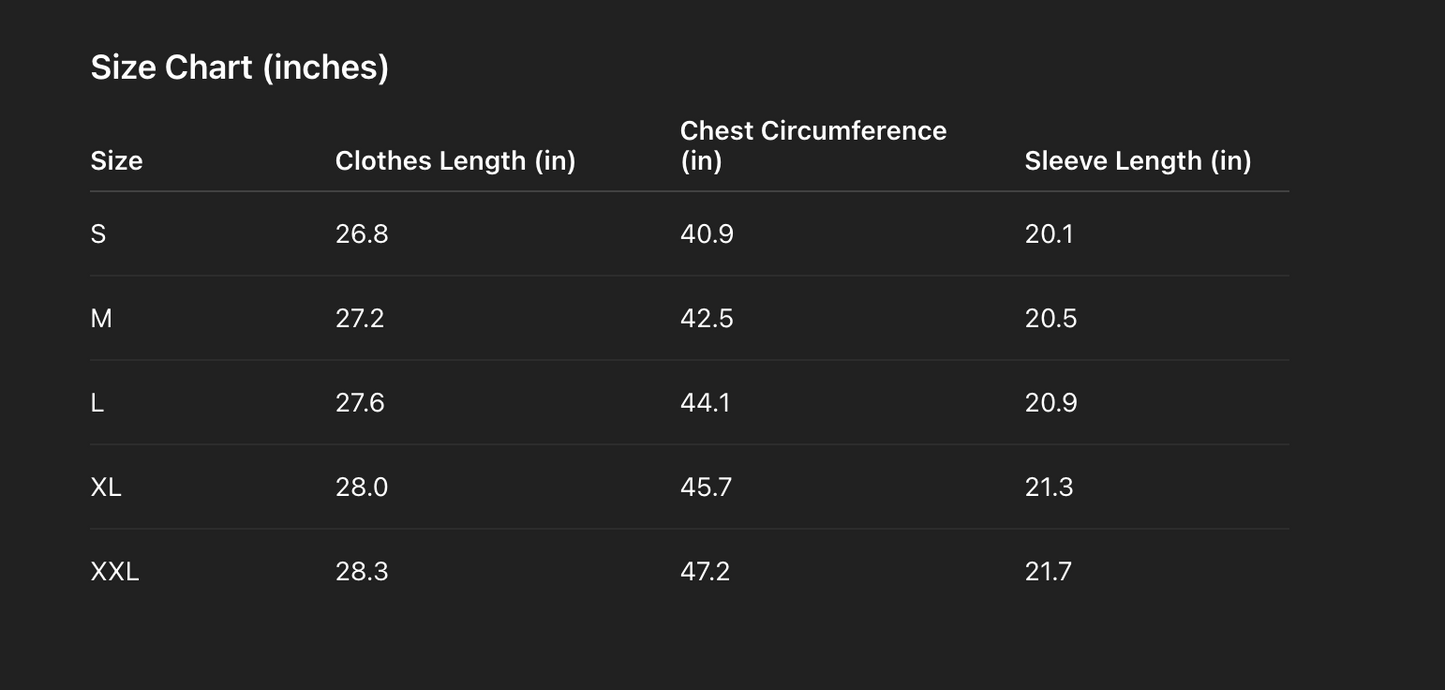Image resolution: width=1445 pixels, height=690 pixels.
Task: Click the 21.3 sleeve length value
Action: [1049, 487]
